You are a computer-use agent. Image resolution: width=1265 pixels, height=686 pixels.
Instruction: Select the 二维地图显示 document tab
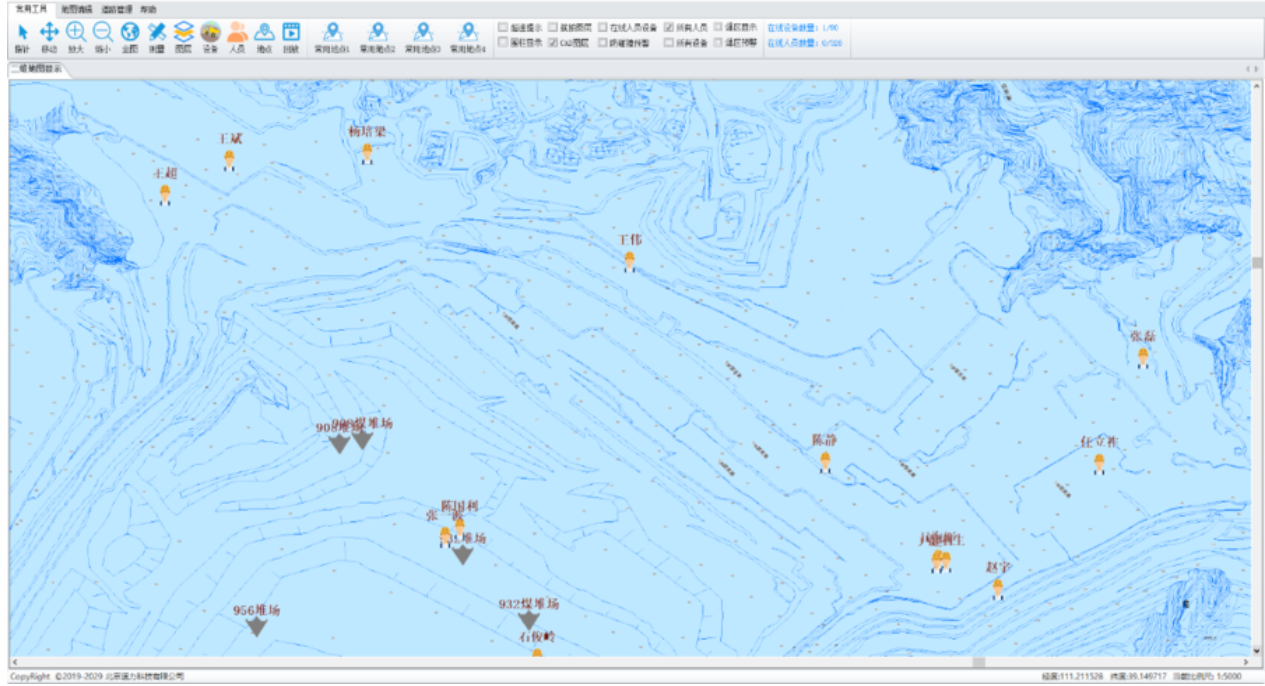tap(37, 69)
